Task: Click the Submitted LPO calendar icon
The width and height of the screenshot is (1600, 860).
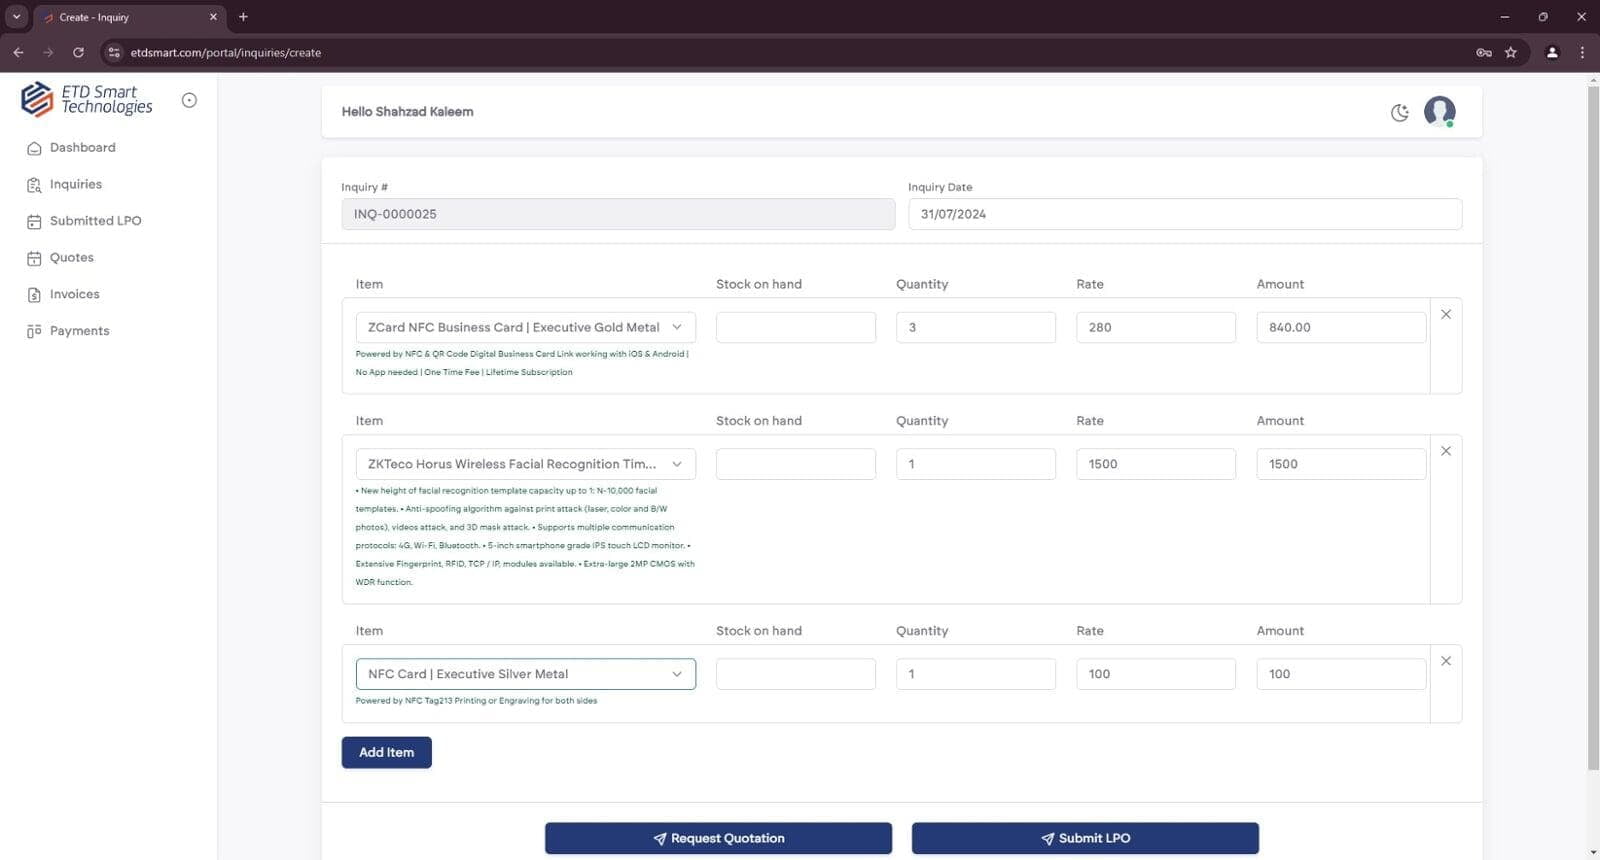Action: tap(34, 222)
